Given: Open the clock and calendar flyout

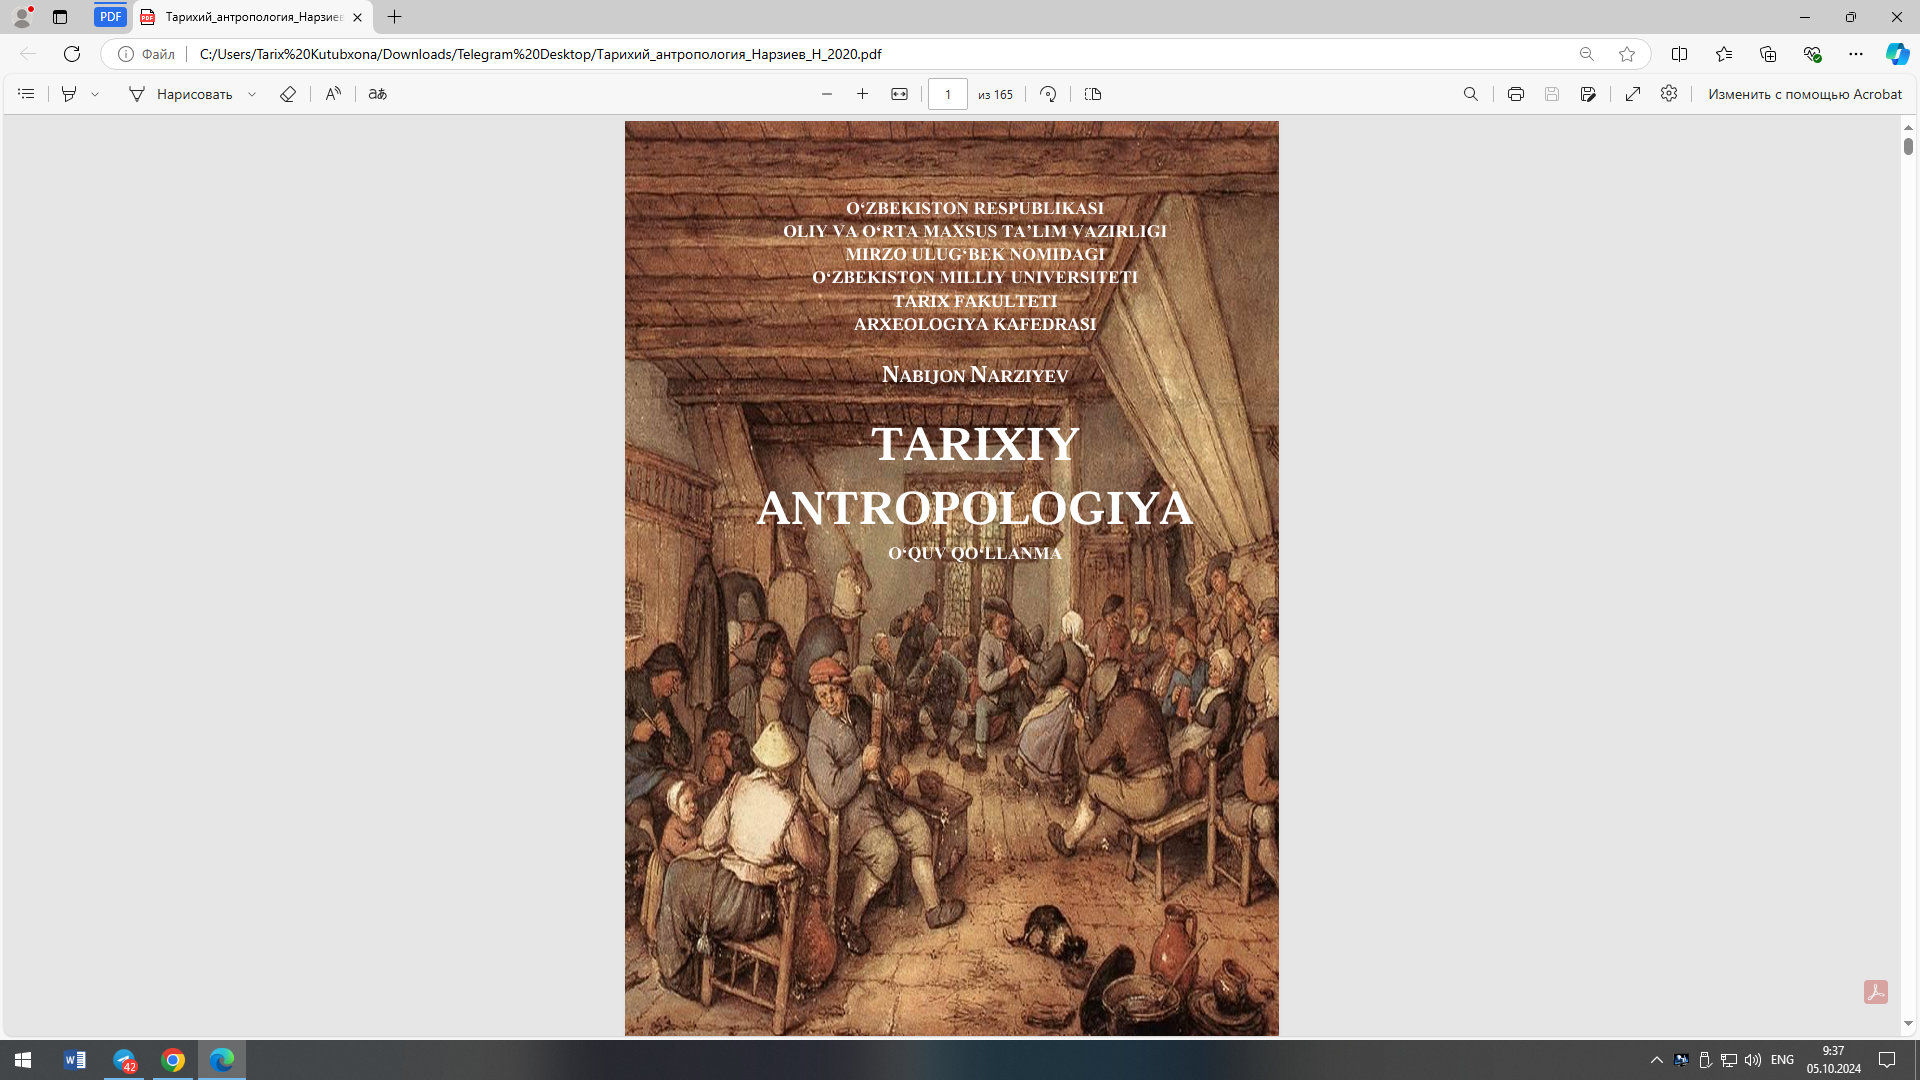Looking at the screenshot, I should click(x=1833, y=1060).
